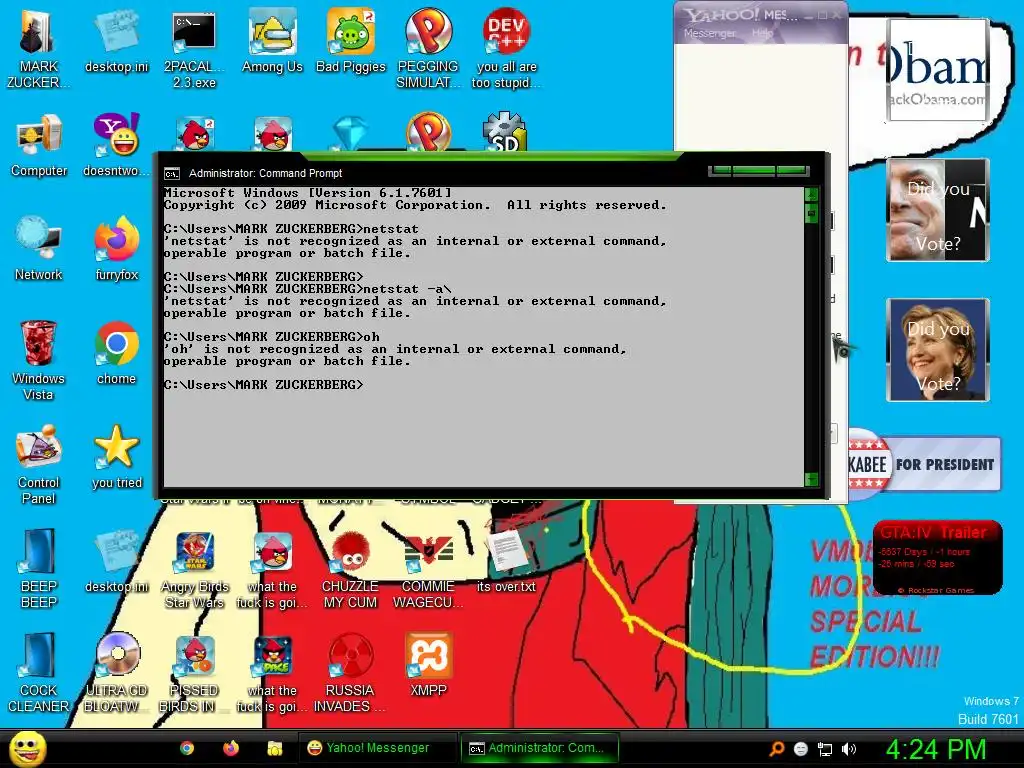Open the desktop.ini file next to BEEP BEEP
Viewport: 1024px width, 768px height.
[x=116, y=562]
